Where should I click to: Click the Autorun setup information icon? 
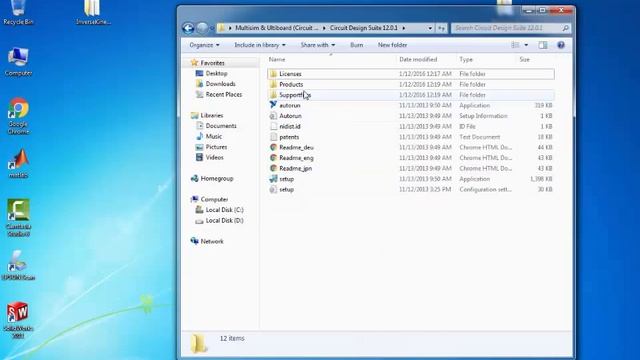[x=273, y=116]
